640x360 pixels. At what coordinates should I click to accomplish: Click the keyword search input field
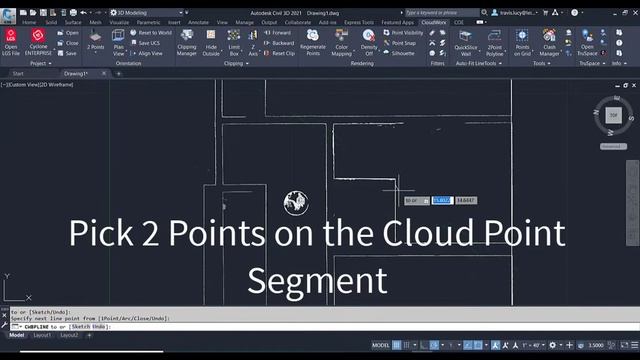442,13
